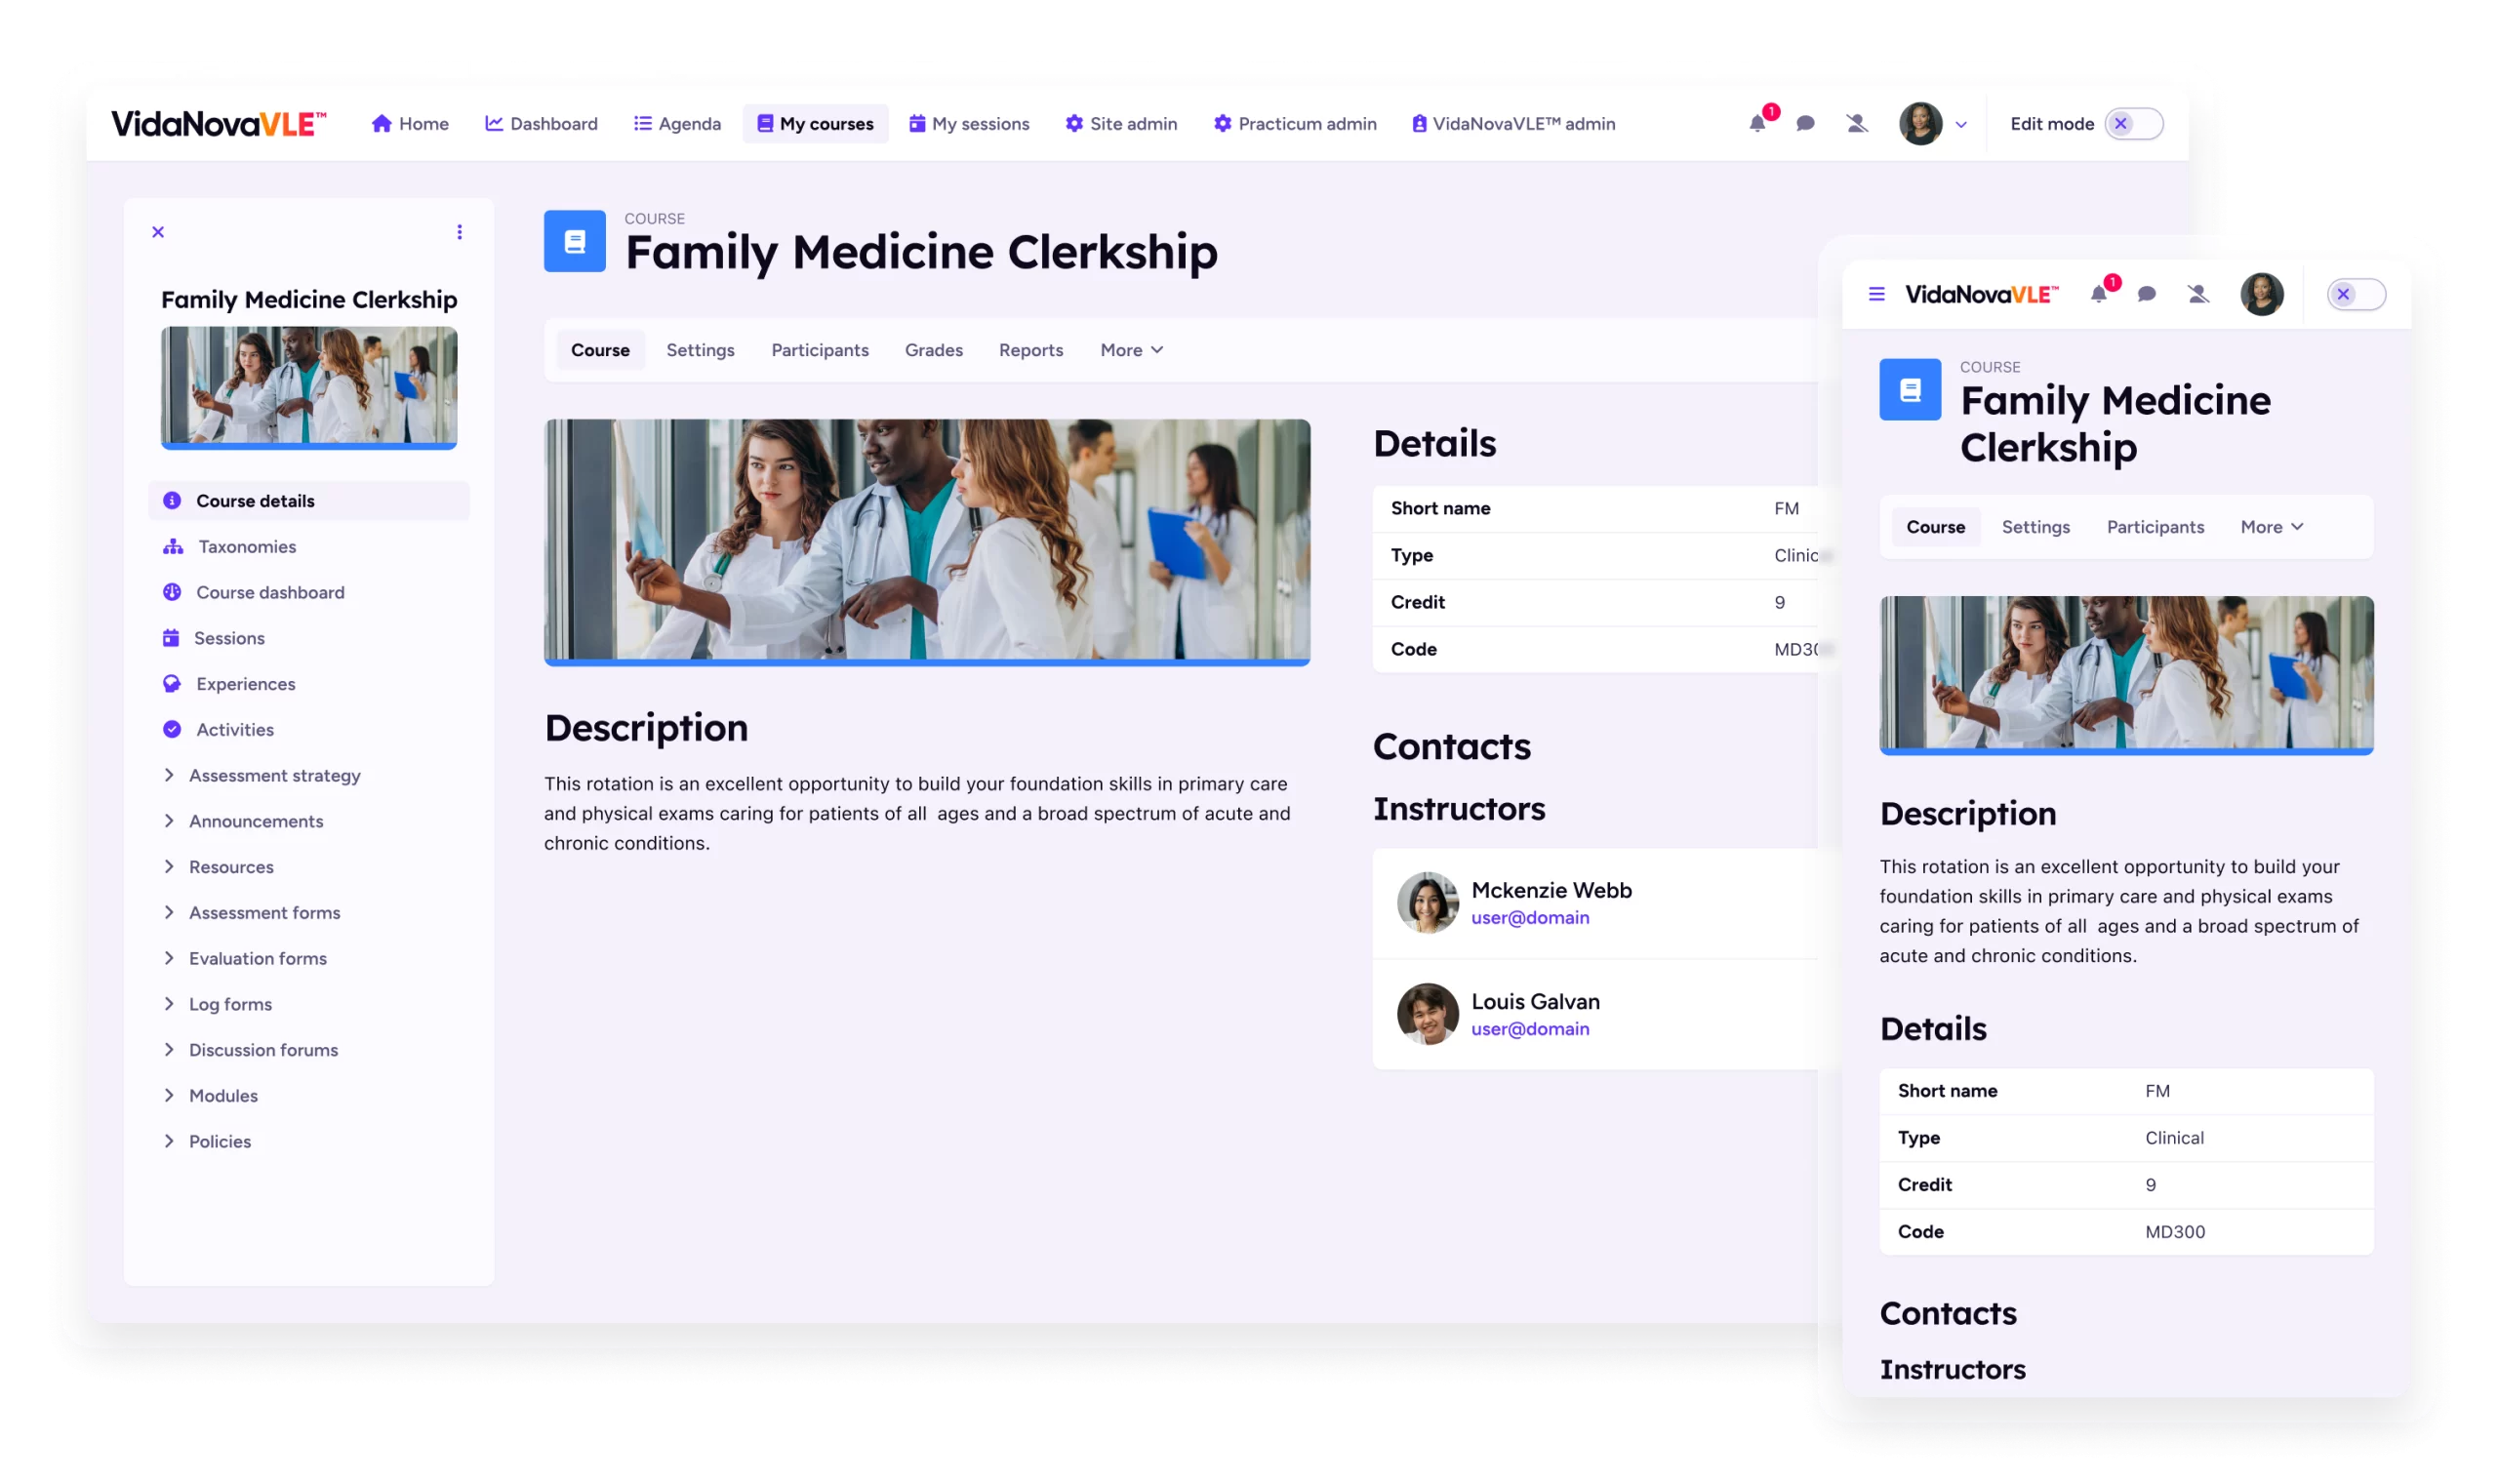
Task: Close the course sidebar with the X icon
Action: (x=158, y=232)
